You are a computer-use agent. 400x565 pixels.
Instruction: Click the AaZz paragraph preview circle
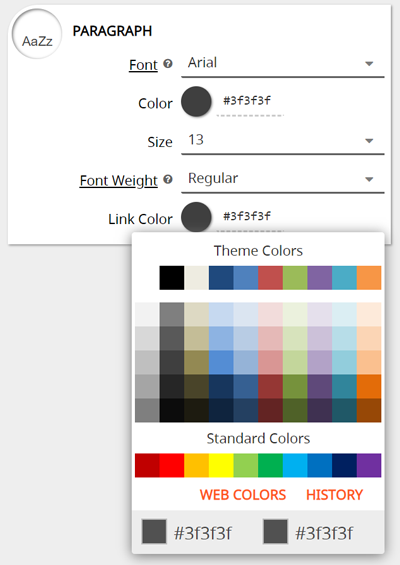[37, 34]
